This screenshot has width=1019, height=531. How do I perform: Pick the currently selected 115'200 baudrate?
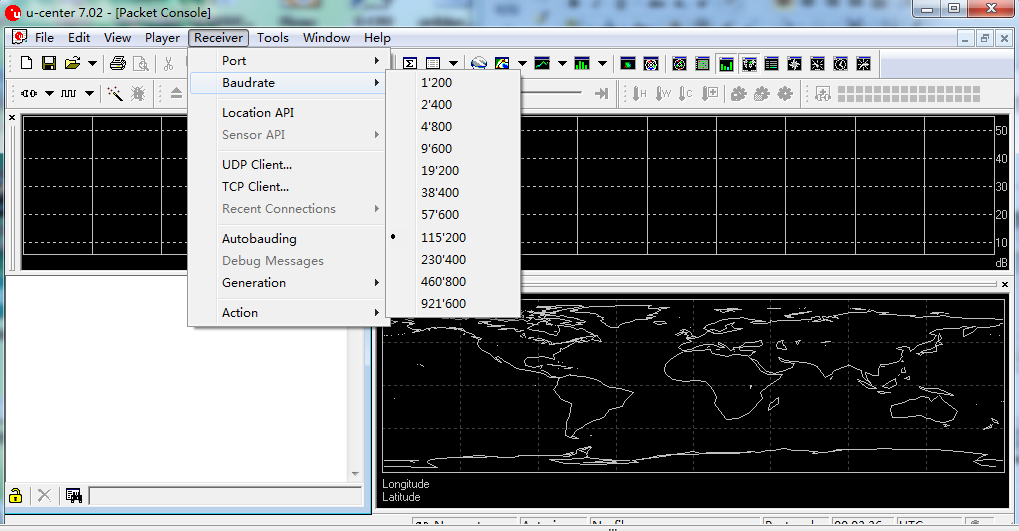[x=453, y=238]
